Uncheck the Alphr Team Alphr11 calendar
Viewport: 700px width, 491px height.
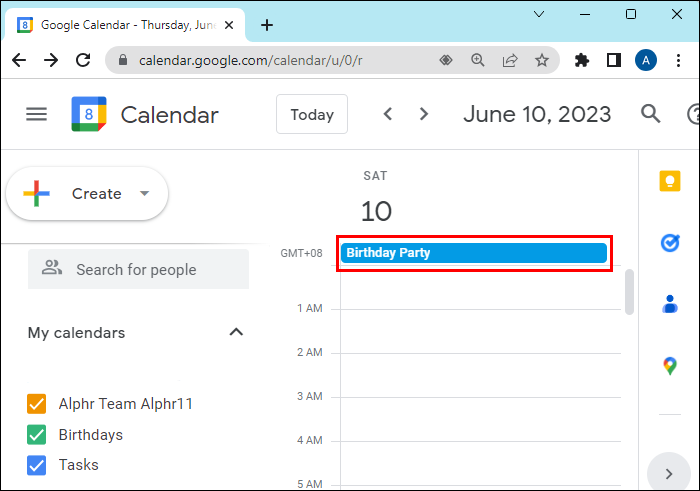pos(37,404)
